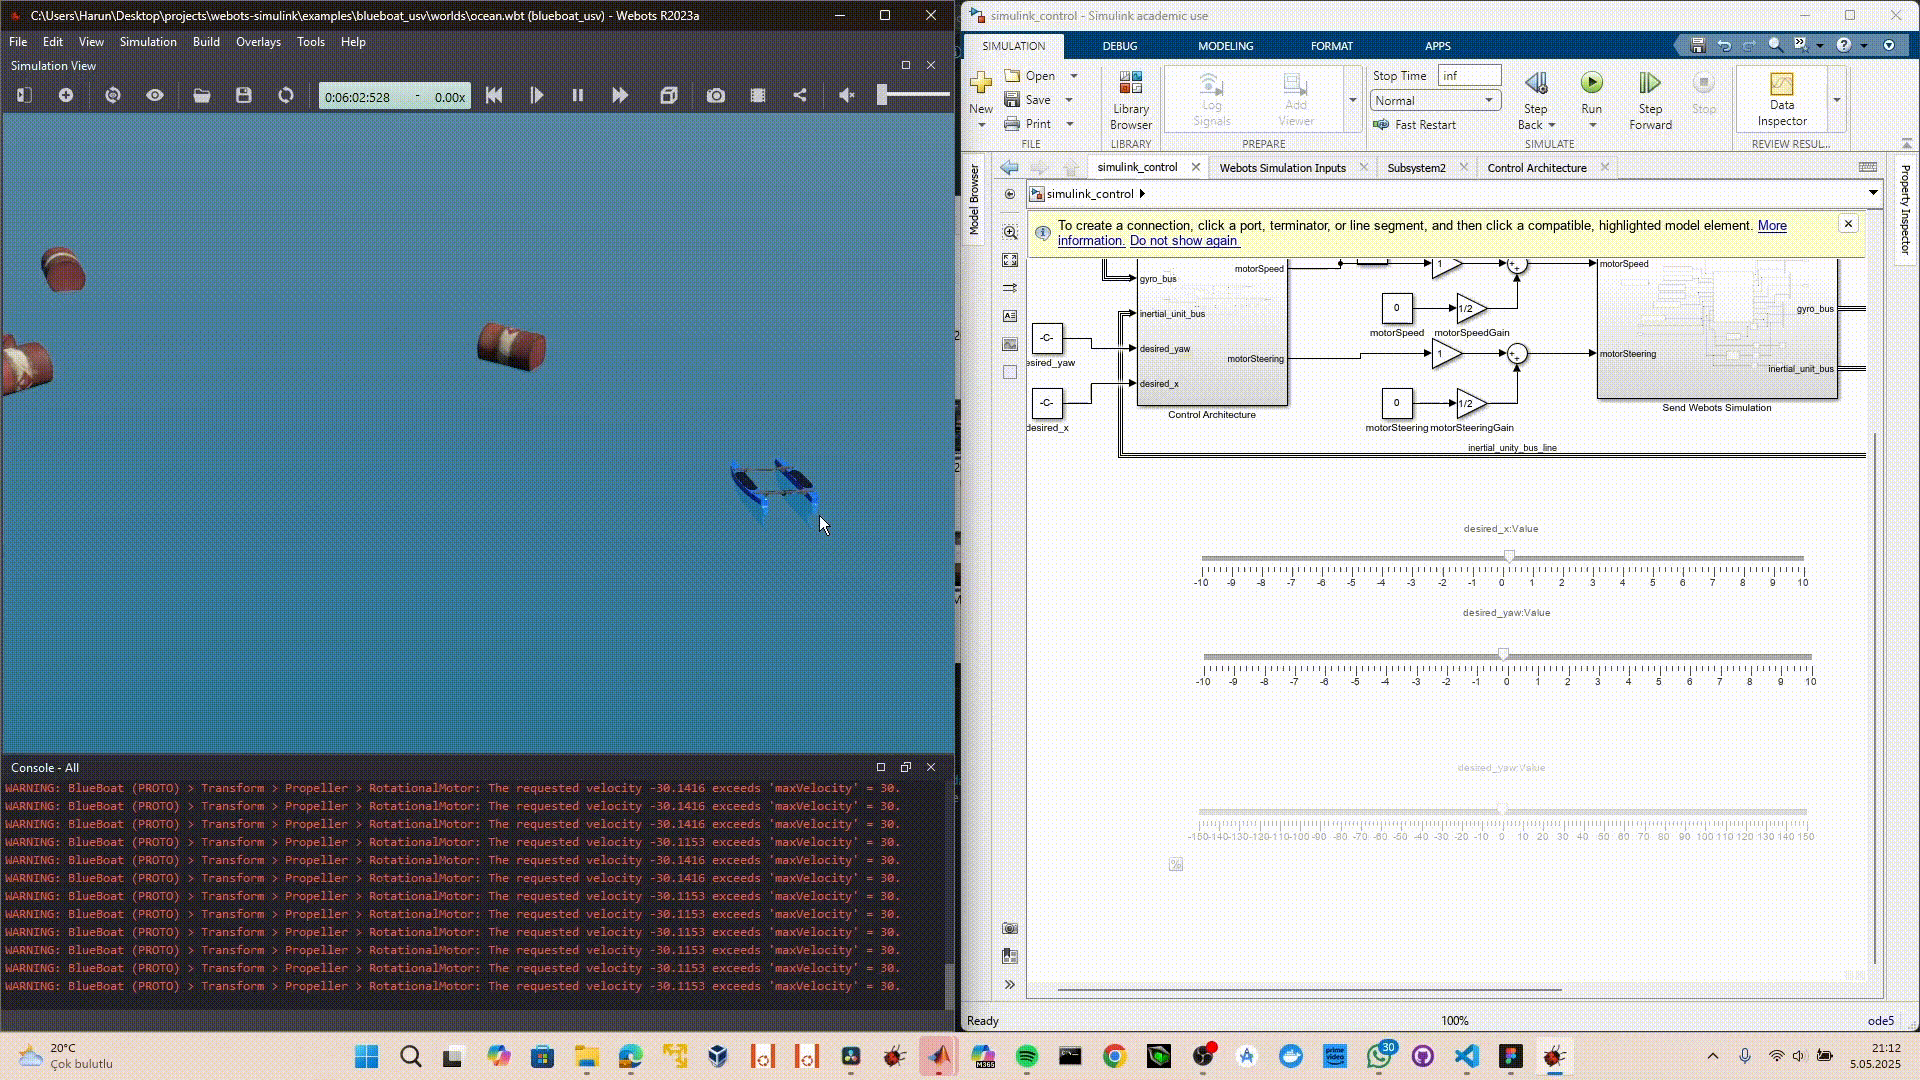Toggle Fast Restart in Simulink
Screen dimensions: 1920x1080
[1414, 125]
